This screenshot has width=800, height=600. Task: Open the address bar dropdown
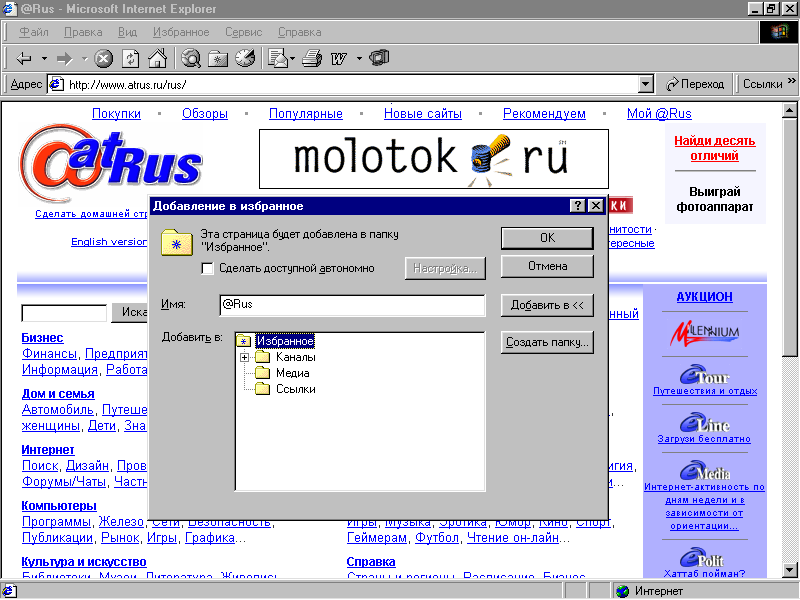pyautogui.click(x=646, y=84)
